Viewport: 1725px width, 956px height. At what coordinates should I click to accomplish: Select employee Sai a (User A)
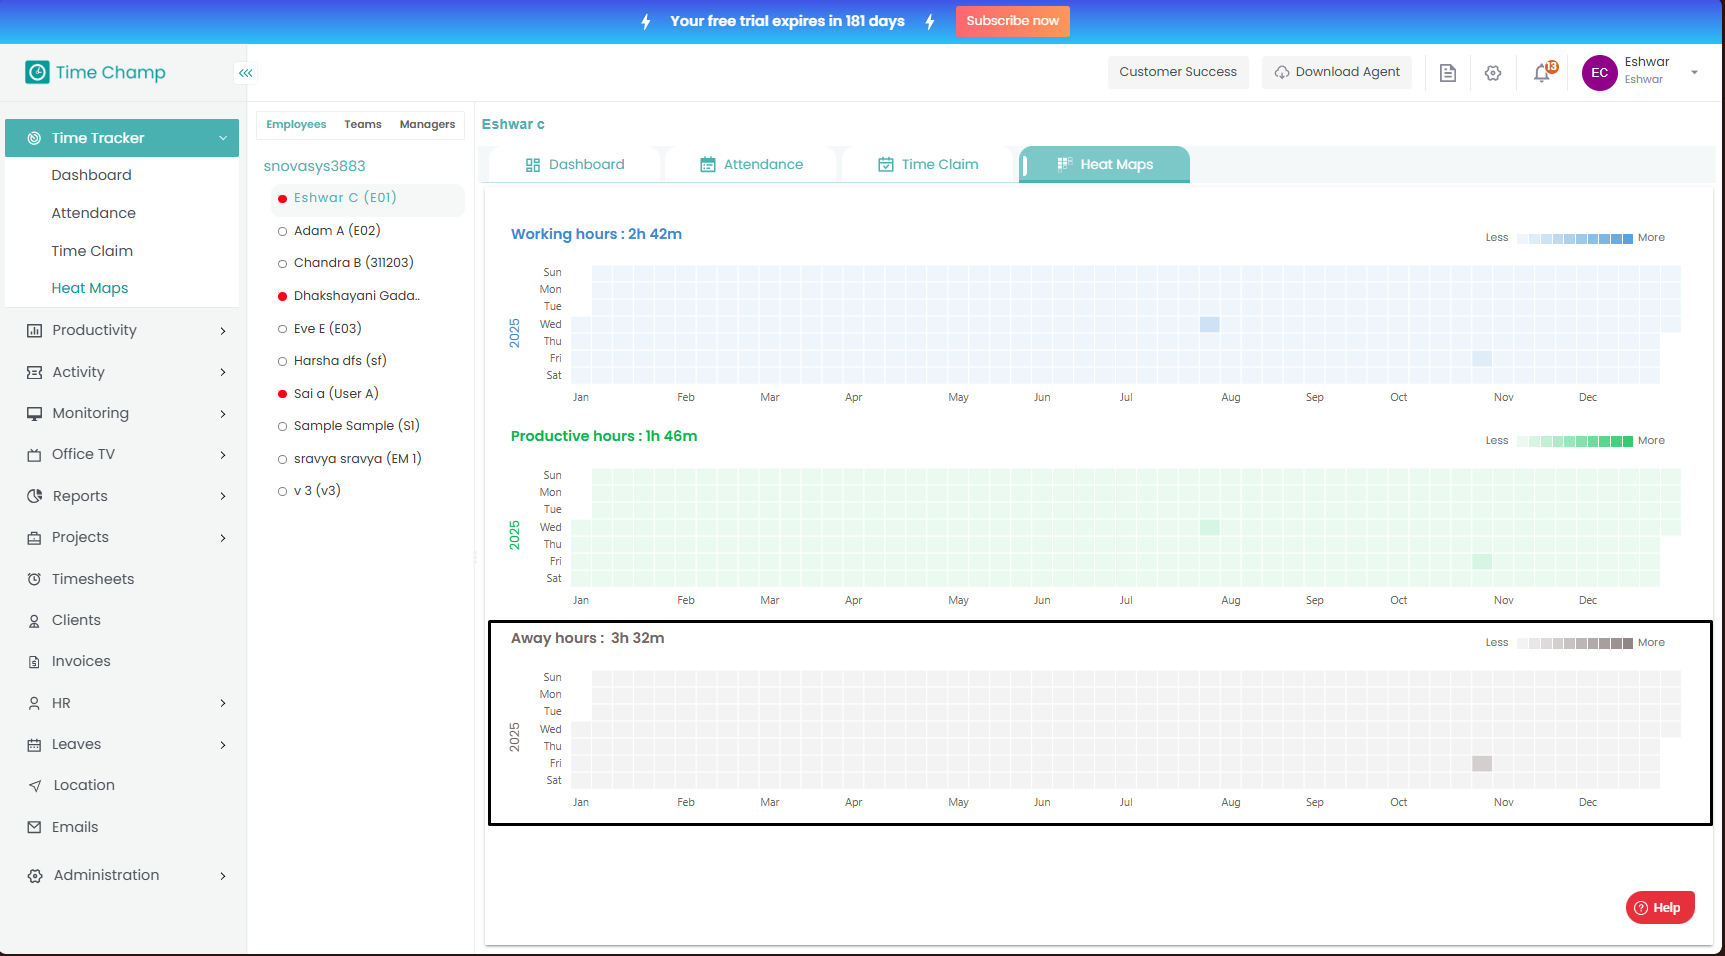click(x=336, y=394)
